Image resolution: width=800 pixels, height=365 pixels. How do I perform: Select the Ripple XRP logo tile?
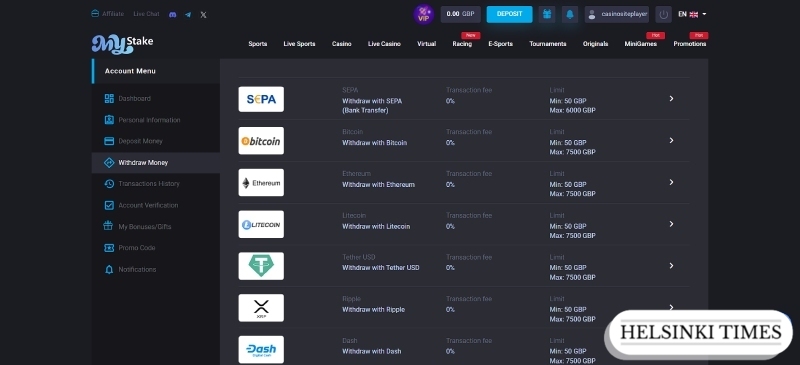click(x=261, y=308)
